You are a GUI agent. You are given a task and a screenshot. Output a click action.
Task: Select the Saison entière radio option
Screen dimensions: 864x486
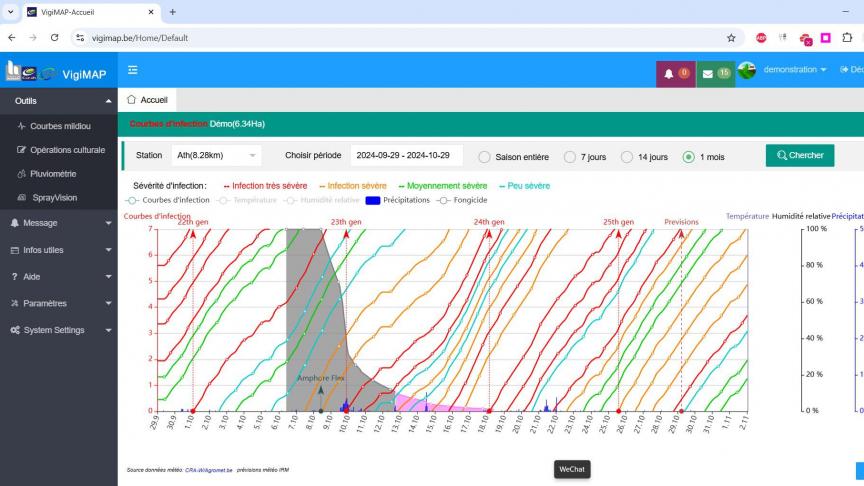tap(484, 157)
